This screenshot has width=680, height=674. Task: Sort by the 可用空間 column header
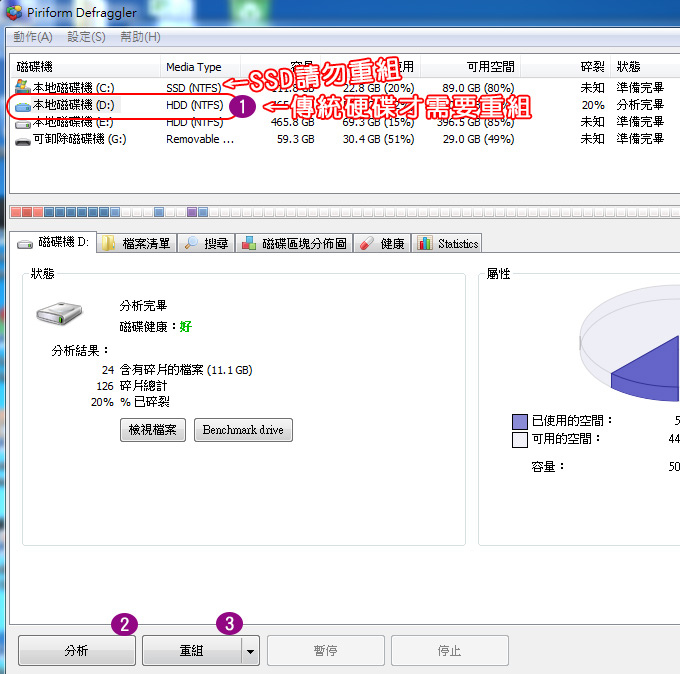[x=471, y=66]
